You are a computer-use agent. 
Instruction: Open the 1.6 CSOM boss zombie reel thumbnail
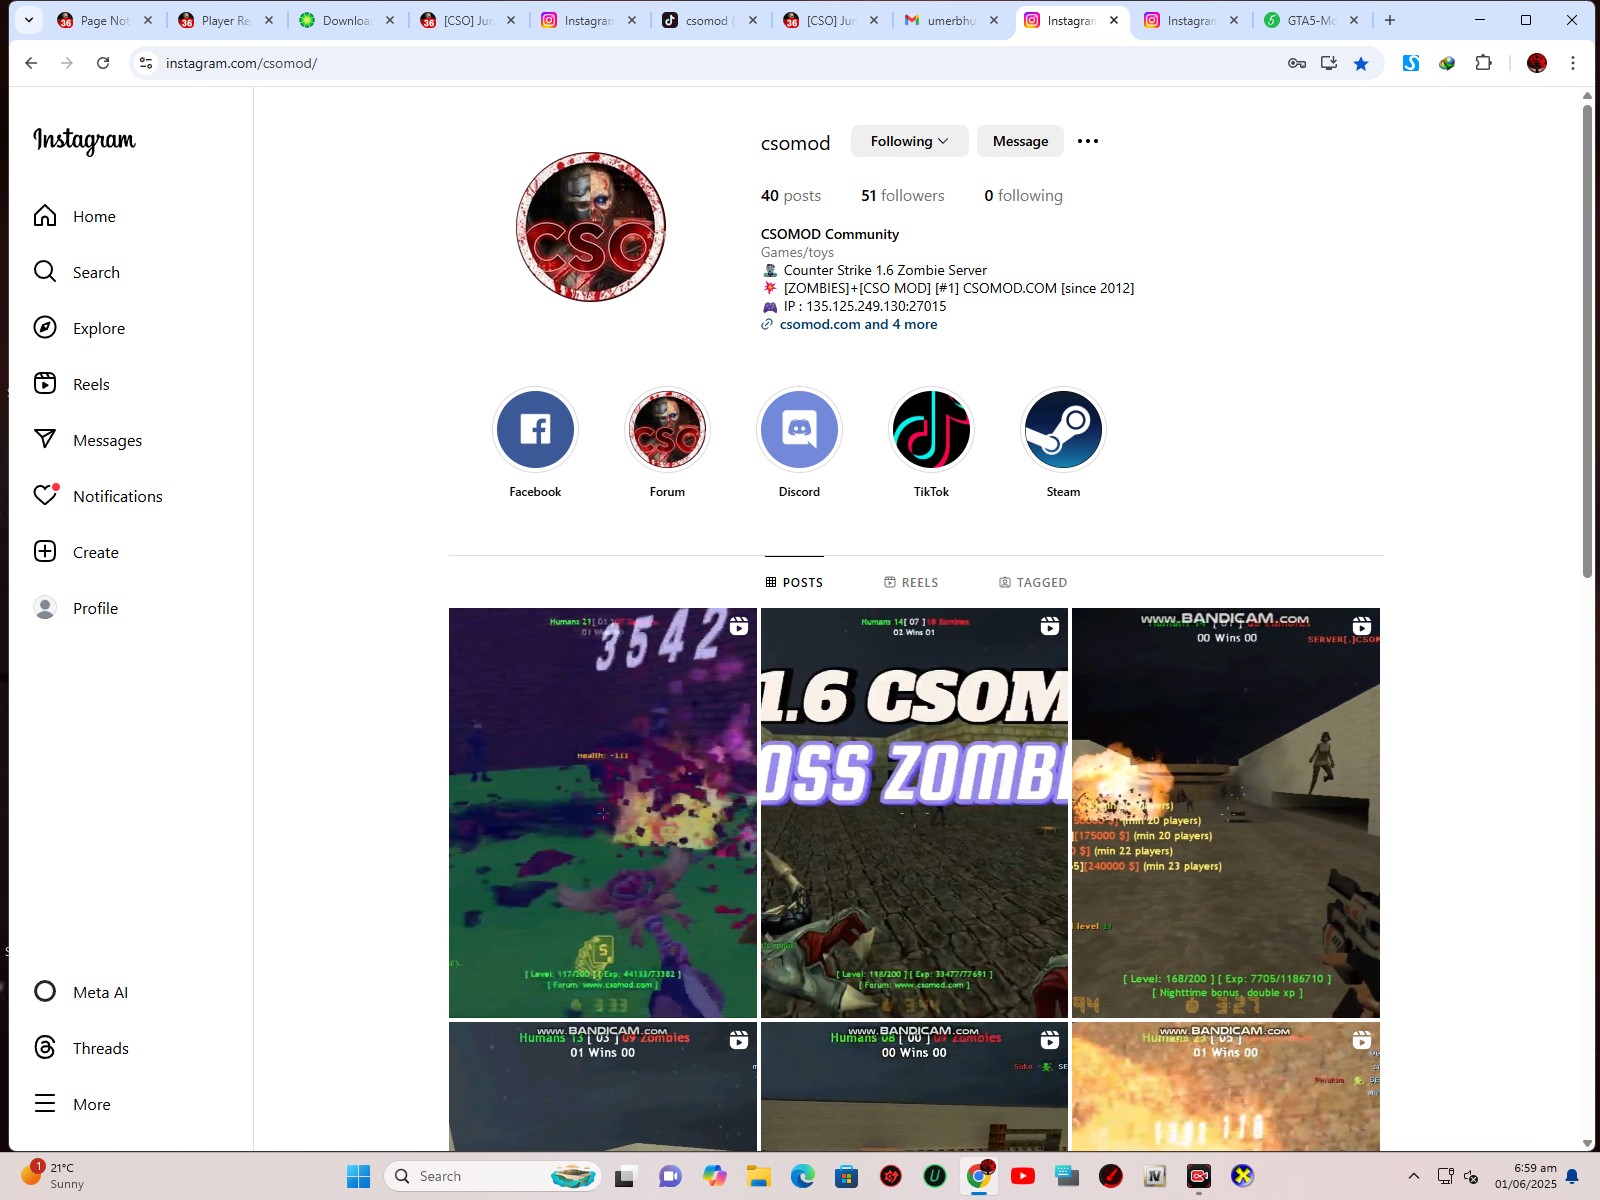click(914, 812)
